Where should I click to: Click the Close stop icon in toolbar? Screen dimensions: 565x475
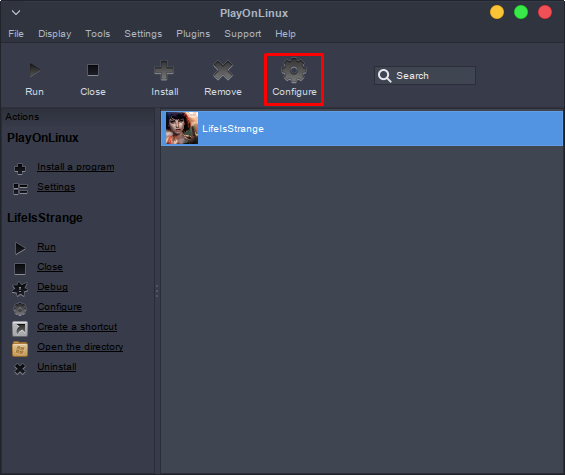(x=93, y=70)
